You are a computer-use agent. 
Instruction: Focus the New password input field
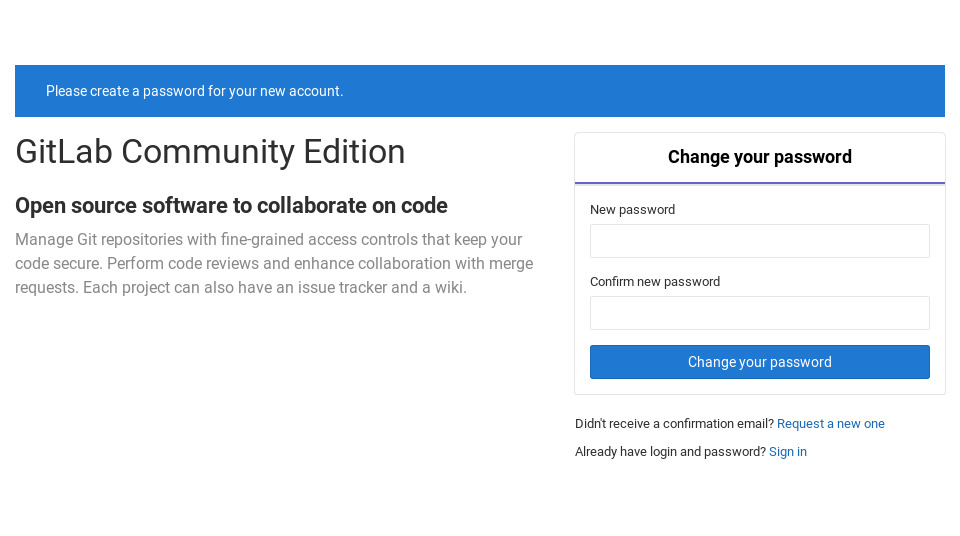pos(760,241)
